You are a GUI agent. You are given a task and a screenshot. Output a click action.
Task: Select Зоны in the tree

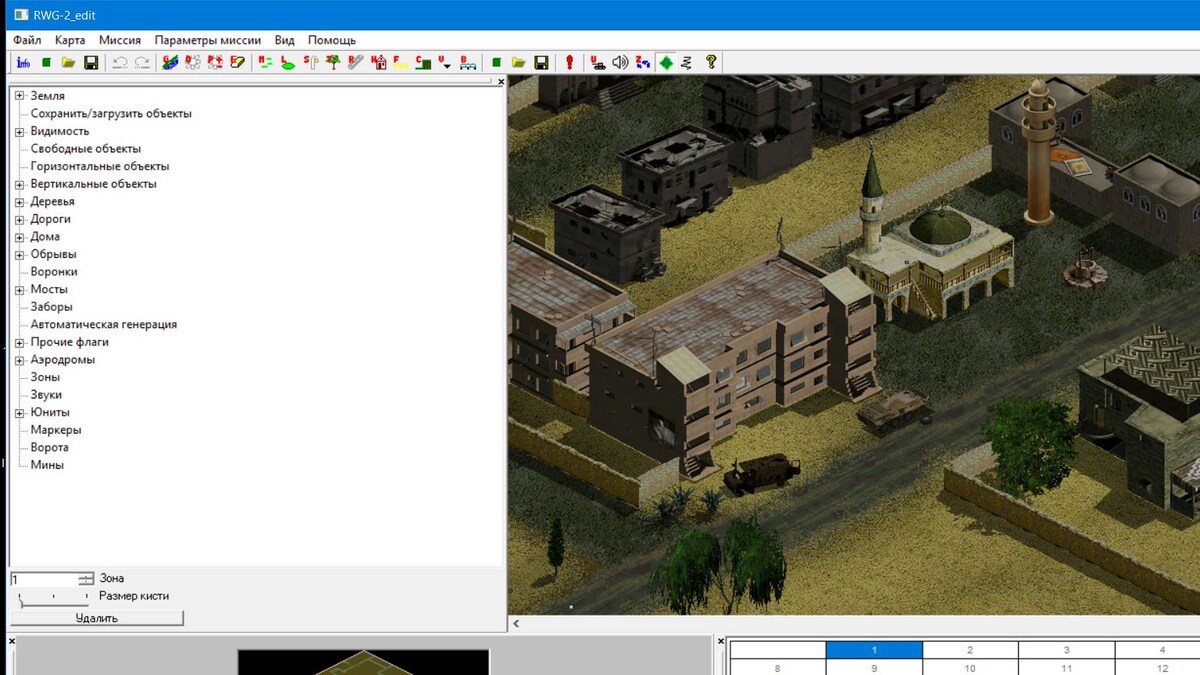45,377
